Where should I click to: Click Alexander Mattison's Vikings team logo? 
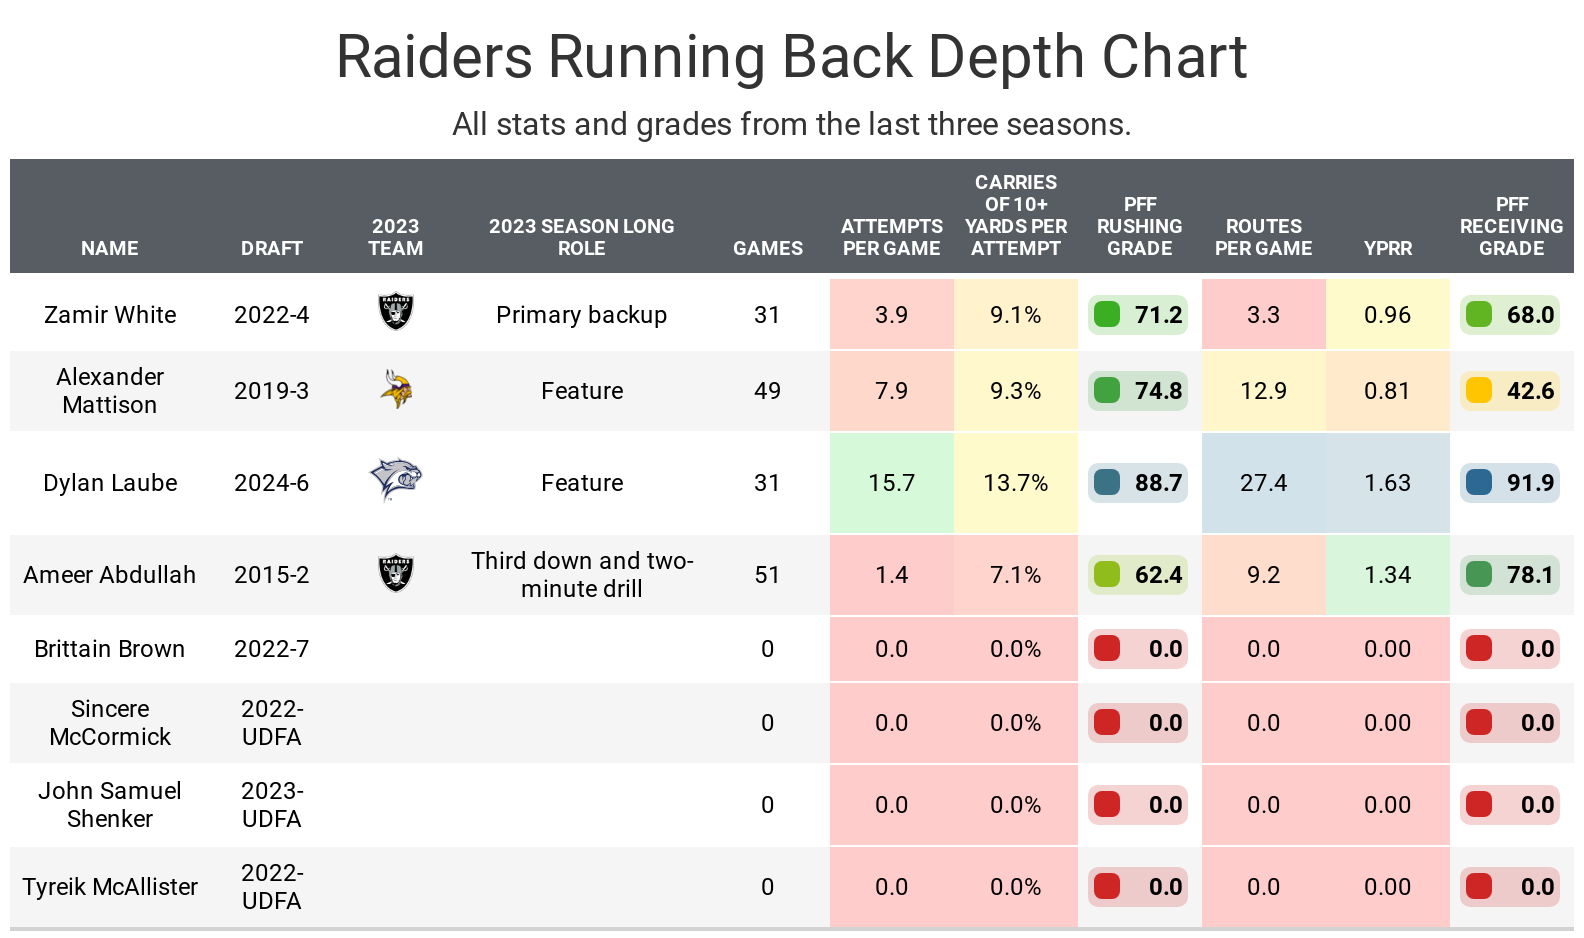(396, 389)
